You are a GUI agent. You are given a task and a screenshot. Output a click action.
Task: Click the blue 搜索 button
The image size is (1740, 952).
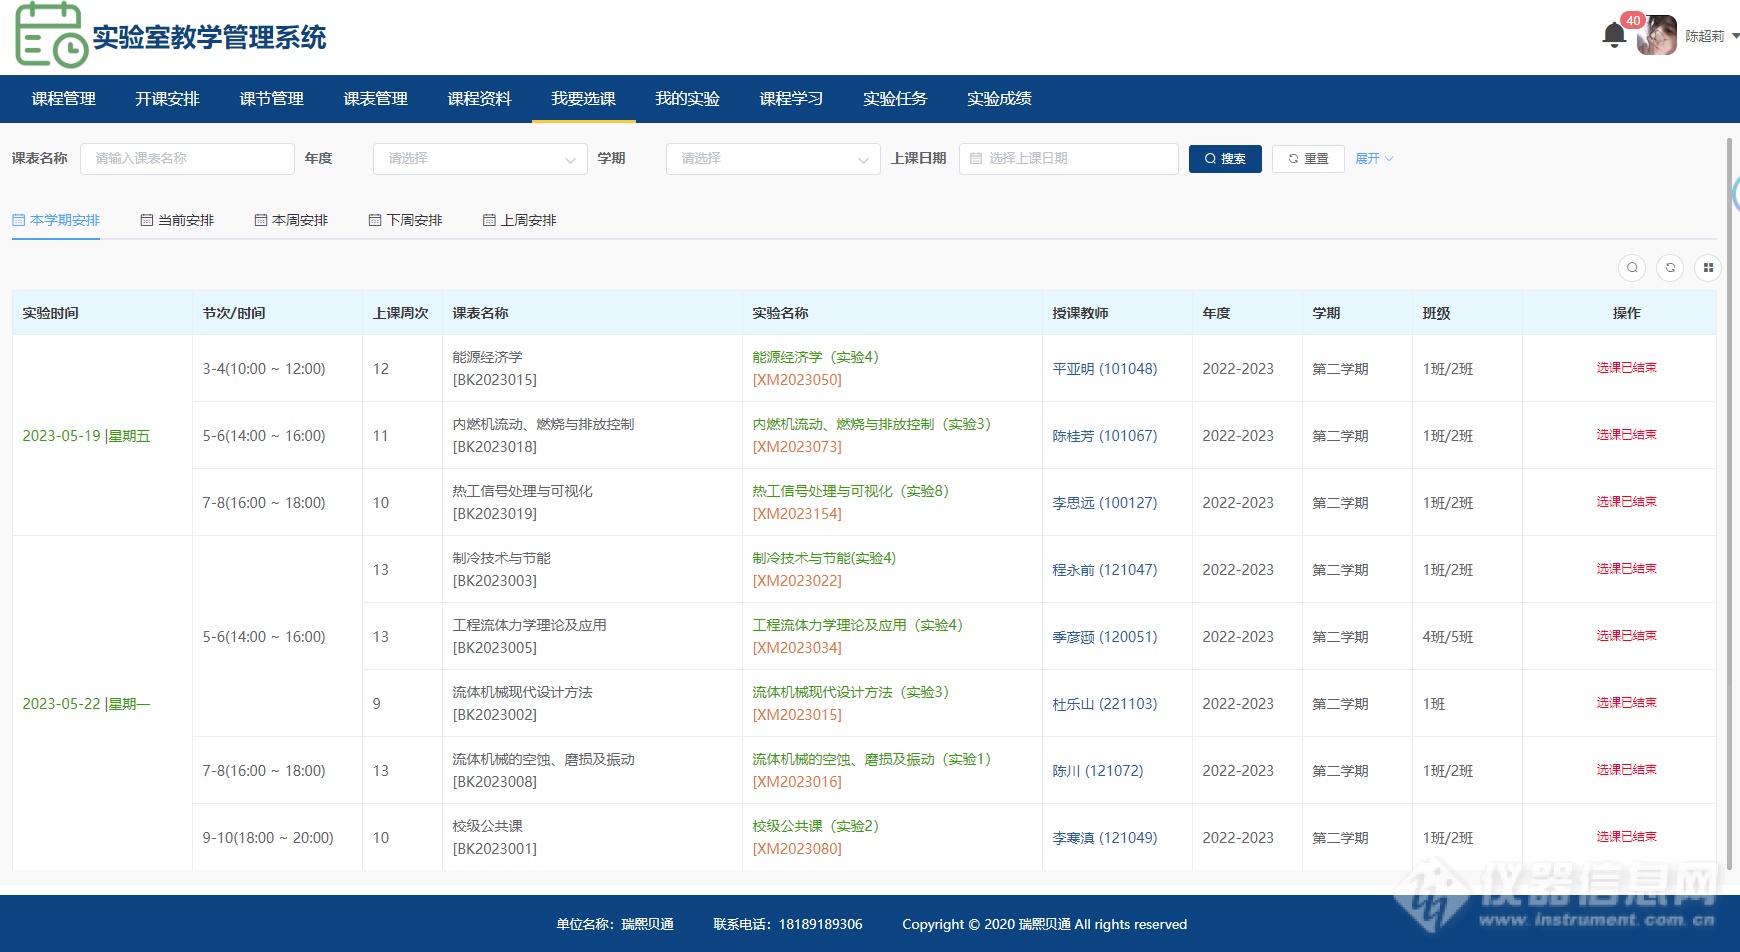[x=1225, y=159]
